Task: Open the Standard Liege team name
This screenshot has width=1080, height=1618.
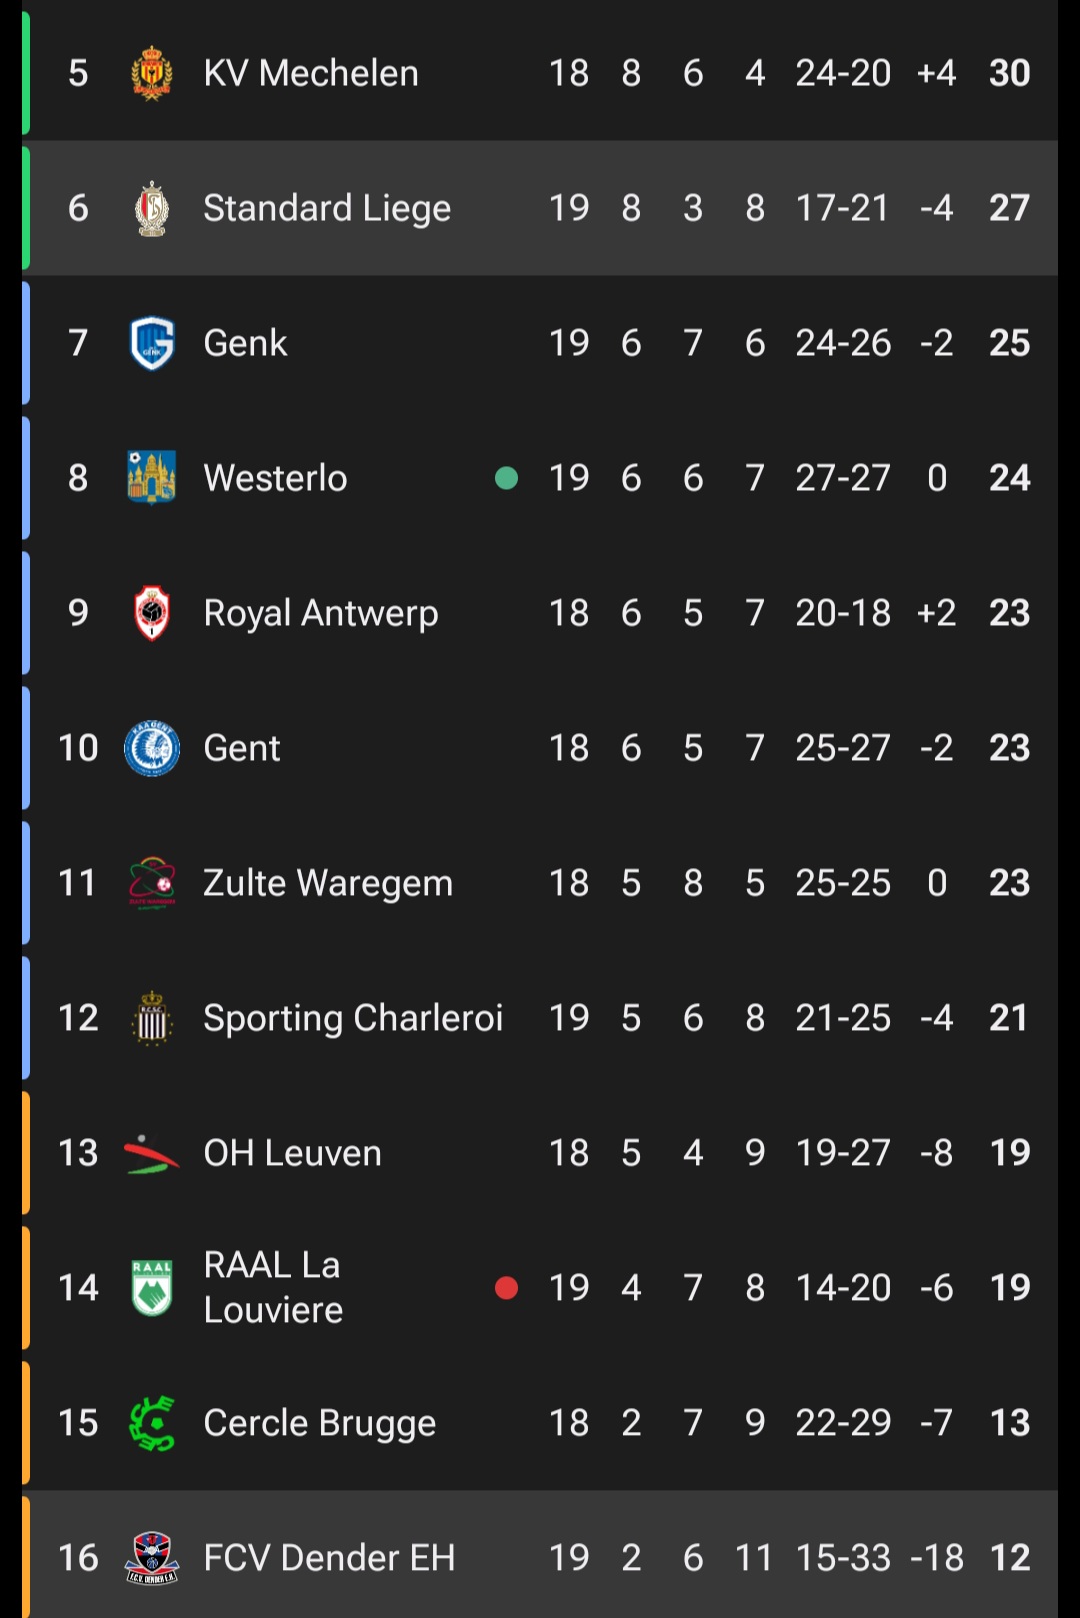Action: [327, 208]
